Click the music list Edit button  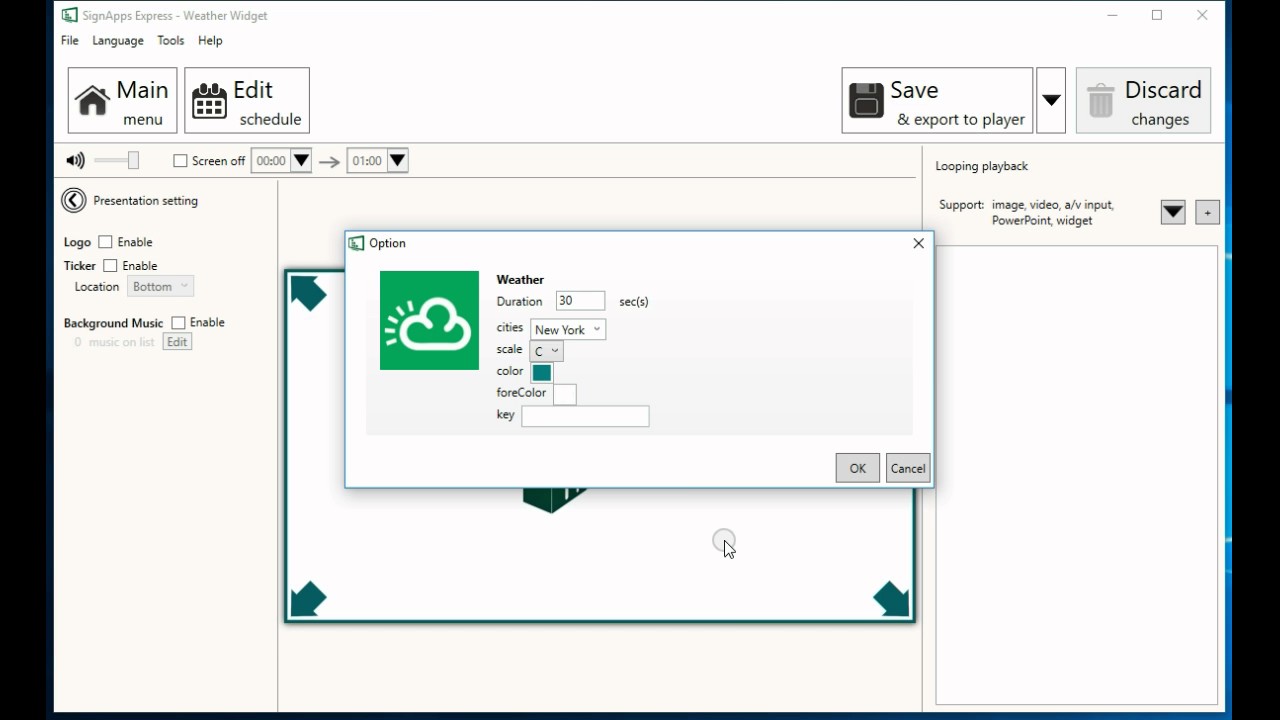177,342
